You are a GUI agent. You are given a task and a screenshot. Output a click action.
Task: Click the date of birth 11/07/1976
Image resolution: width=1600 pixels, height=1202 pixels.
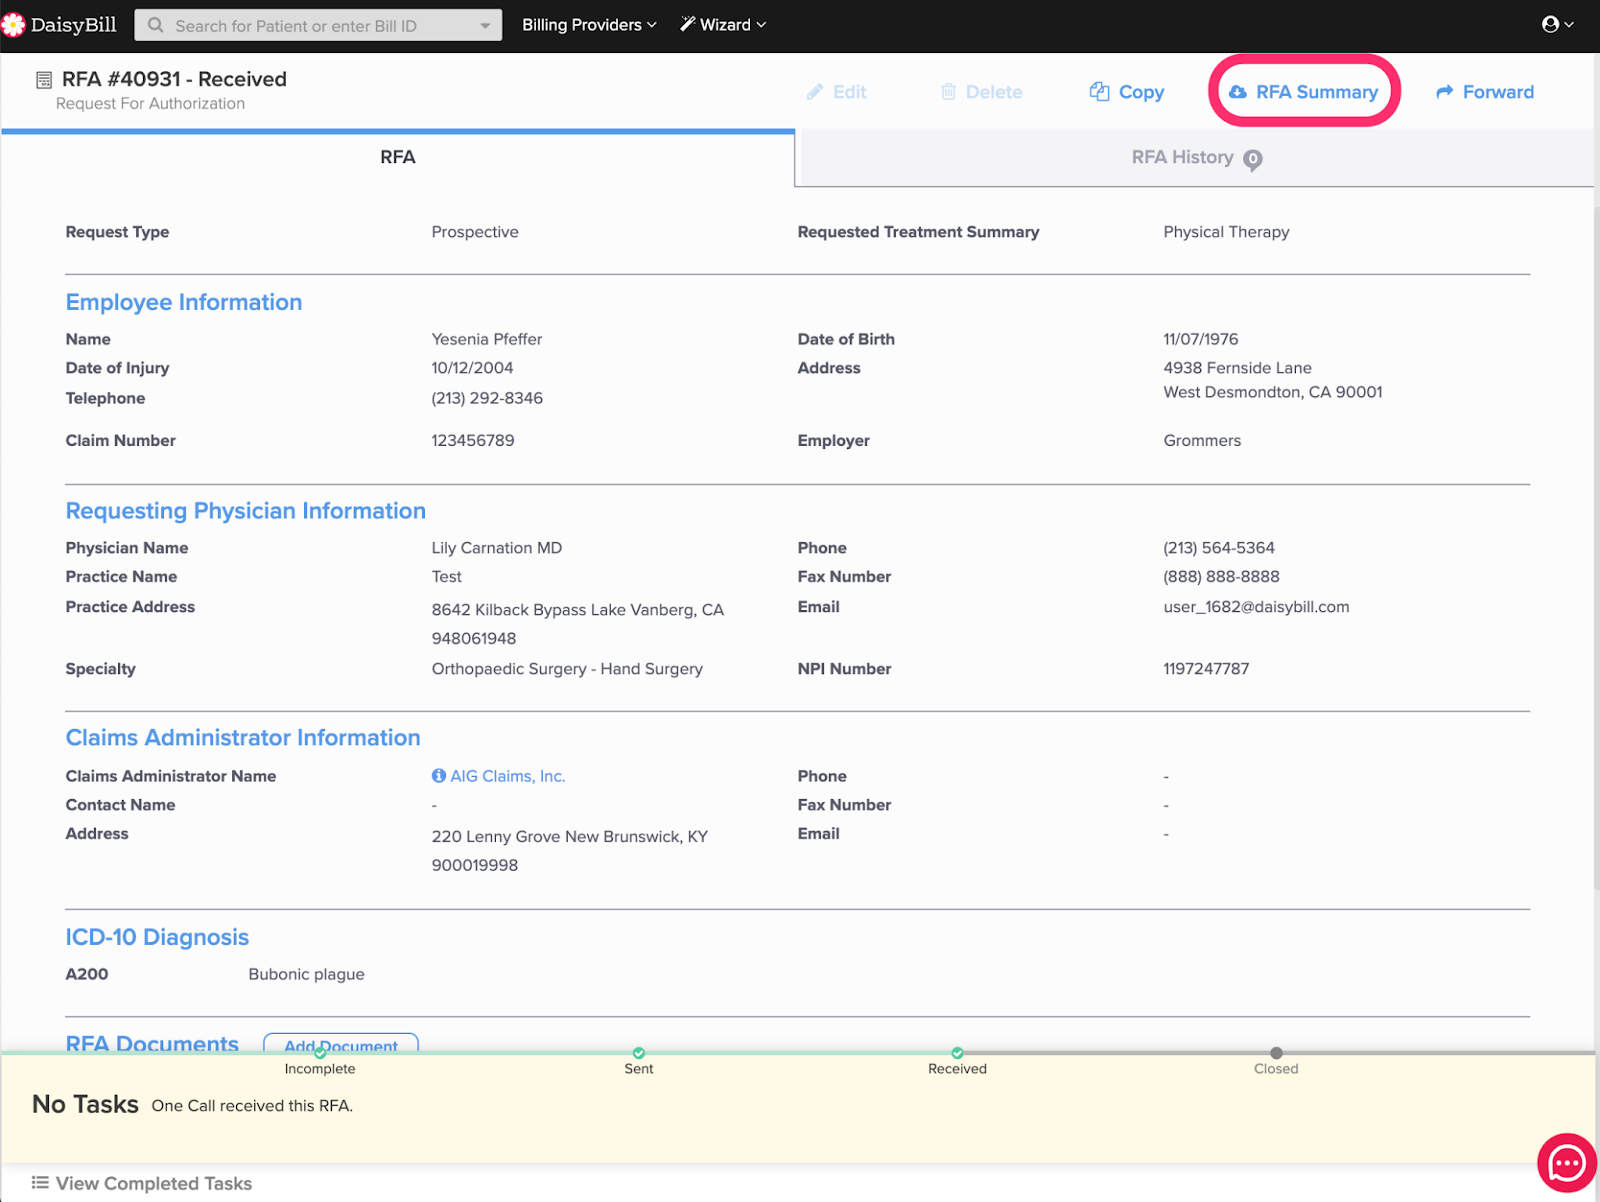[1201, 339]
